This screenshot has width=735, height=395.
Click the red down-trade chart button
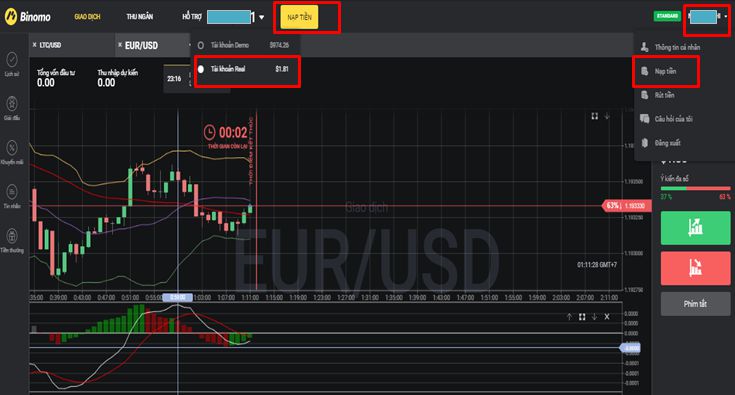(x=695, y=268)
